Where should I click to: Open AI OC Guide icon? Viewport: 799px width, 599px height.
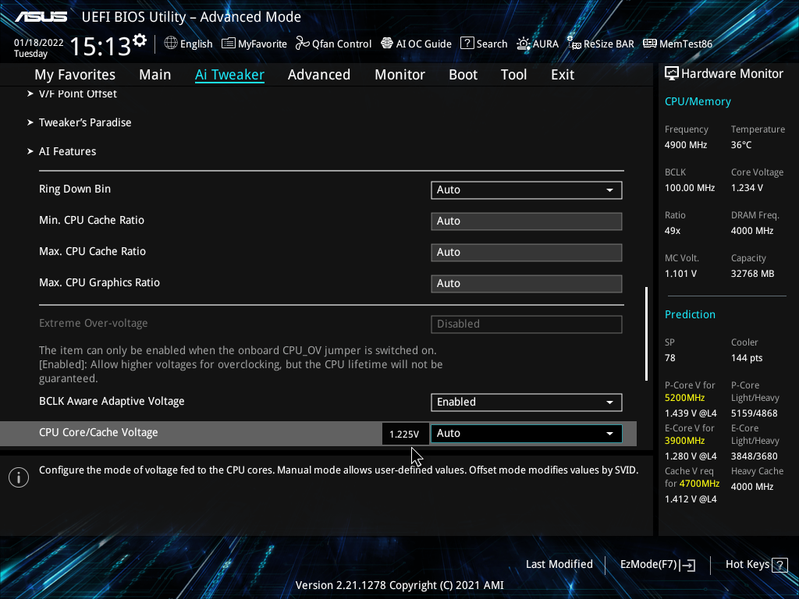coord(387,43)
